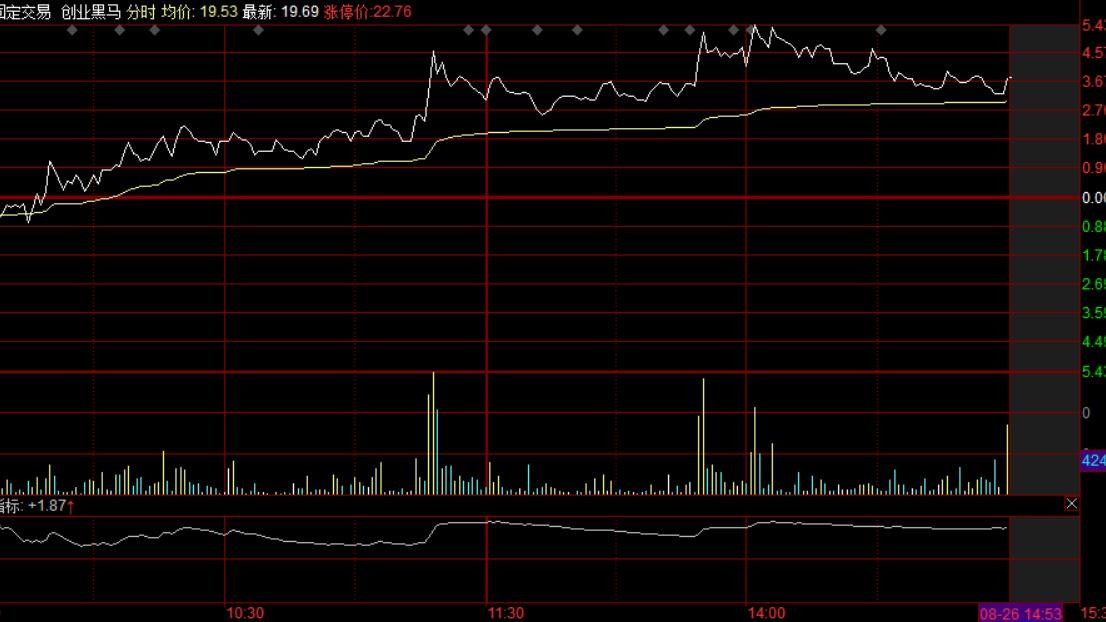
Task: Click the diamond marker on the 14:00 gridline
Action: (751, 30)
